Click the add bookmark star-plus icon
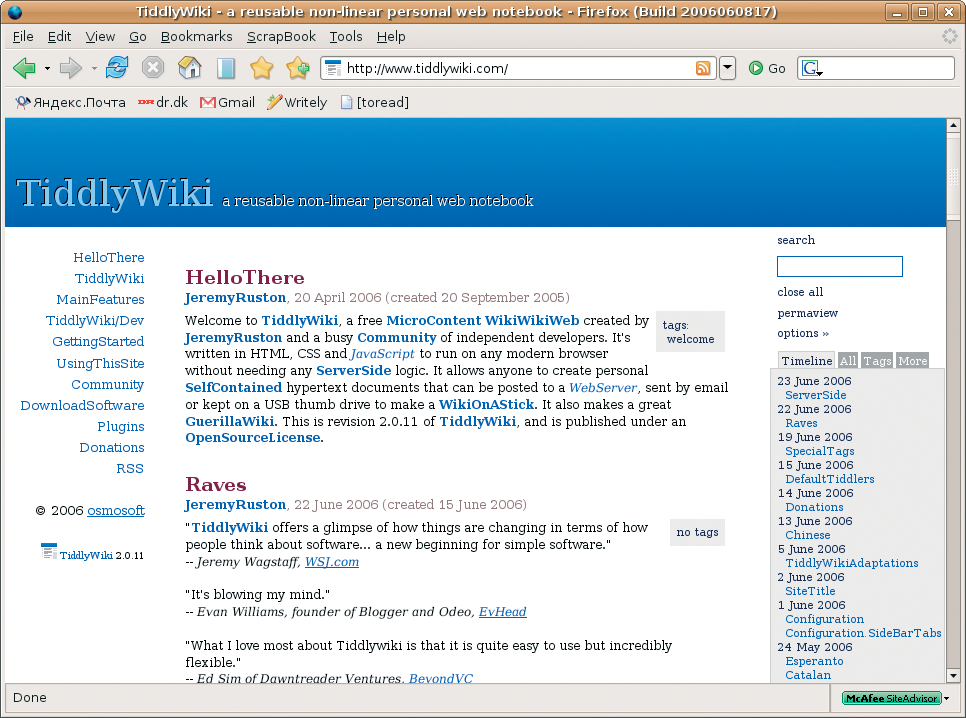Screen dimensions: 966x718 coord(298,68)
